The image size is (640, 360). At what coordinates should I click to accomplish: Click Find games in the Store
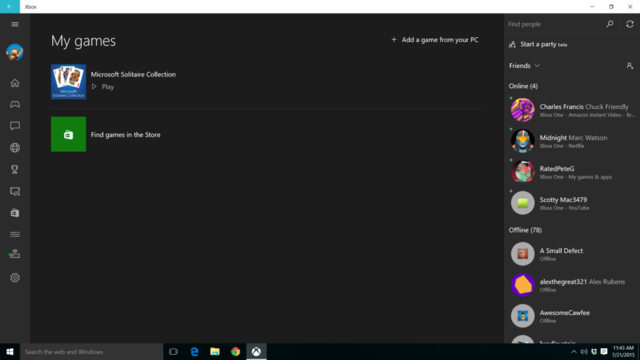click(x=125, y=135)
